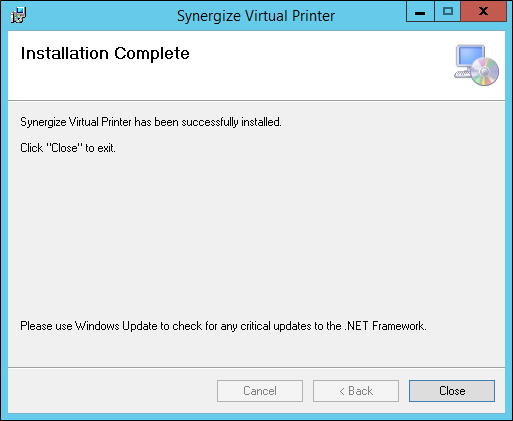This screenshot has height=421, width=513.
Task: Click the CD disc in setup graphic
Action: pos(485,72)
